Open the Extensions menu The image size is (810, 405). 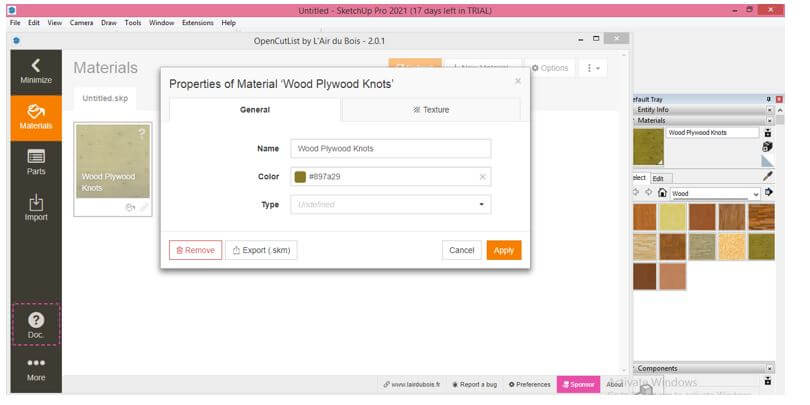(197, 23)
